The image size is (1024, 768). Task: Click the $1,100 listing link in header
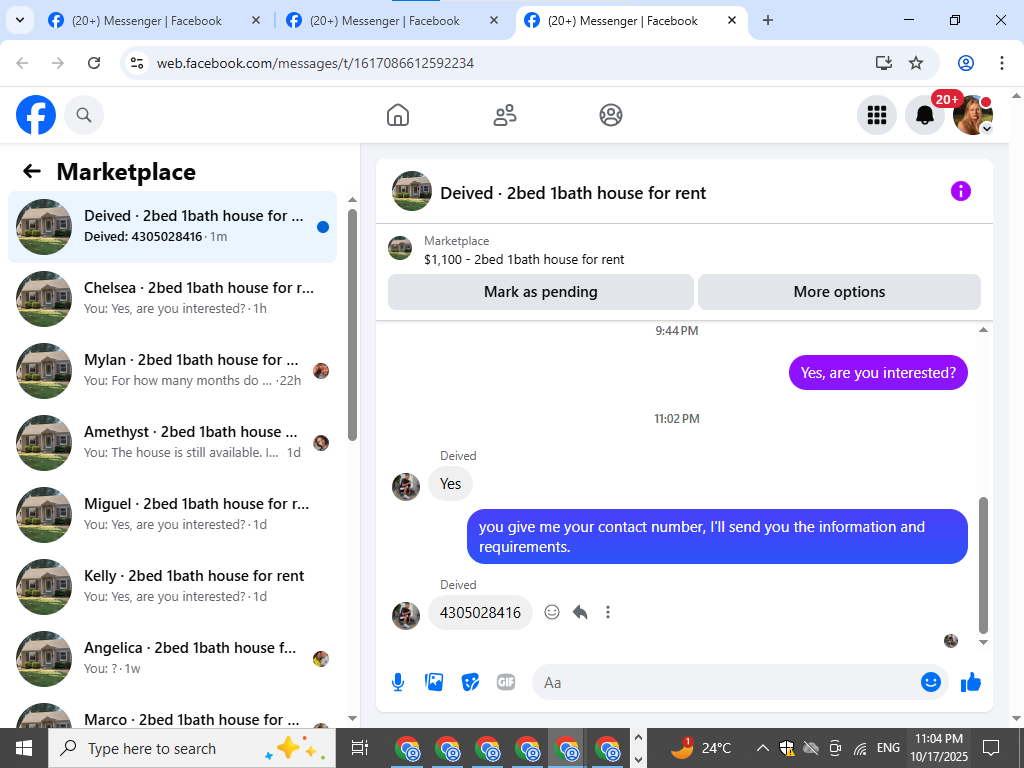pos(524,259)
